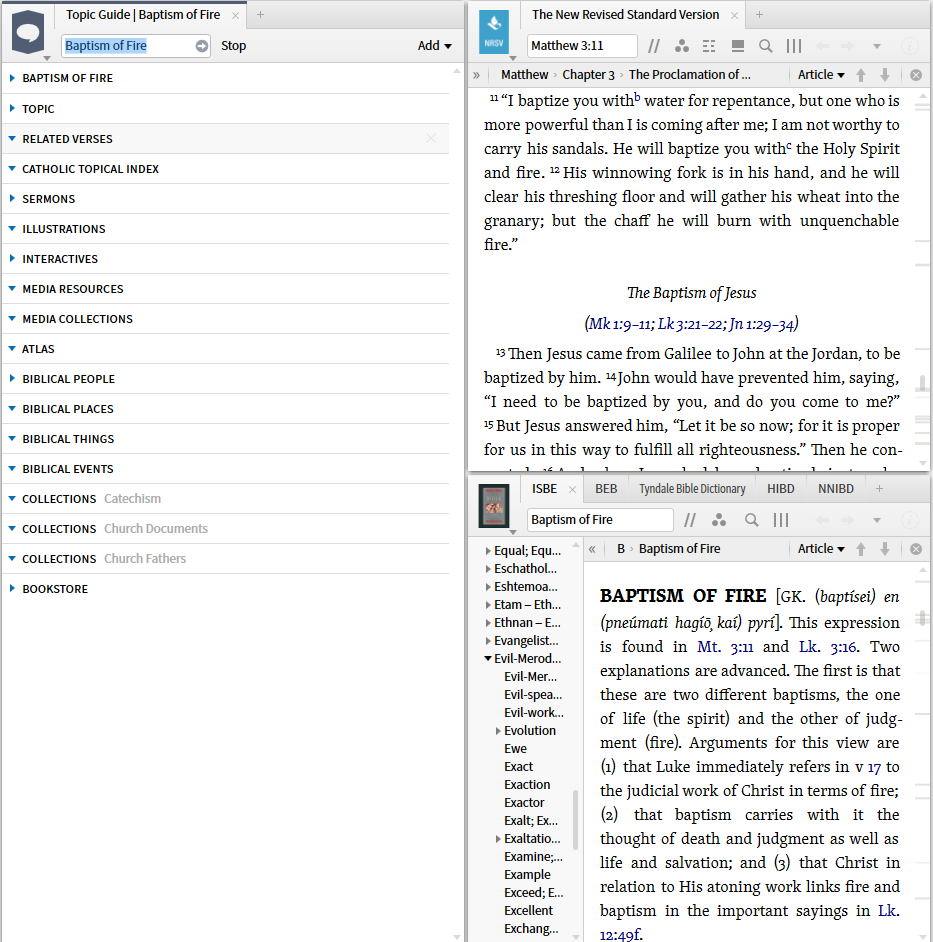
Task: Expand the Evolution tree entry
Action: (498, 731)
